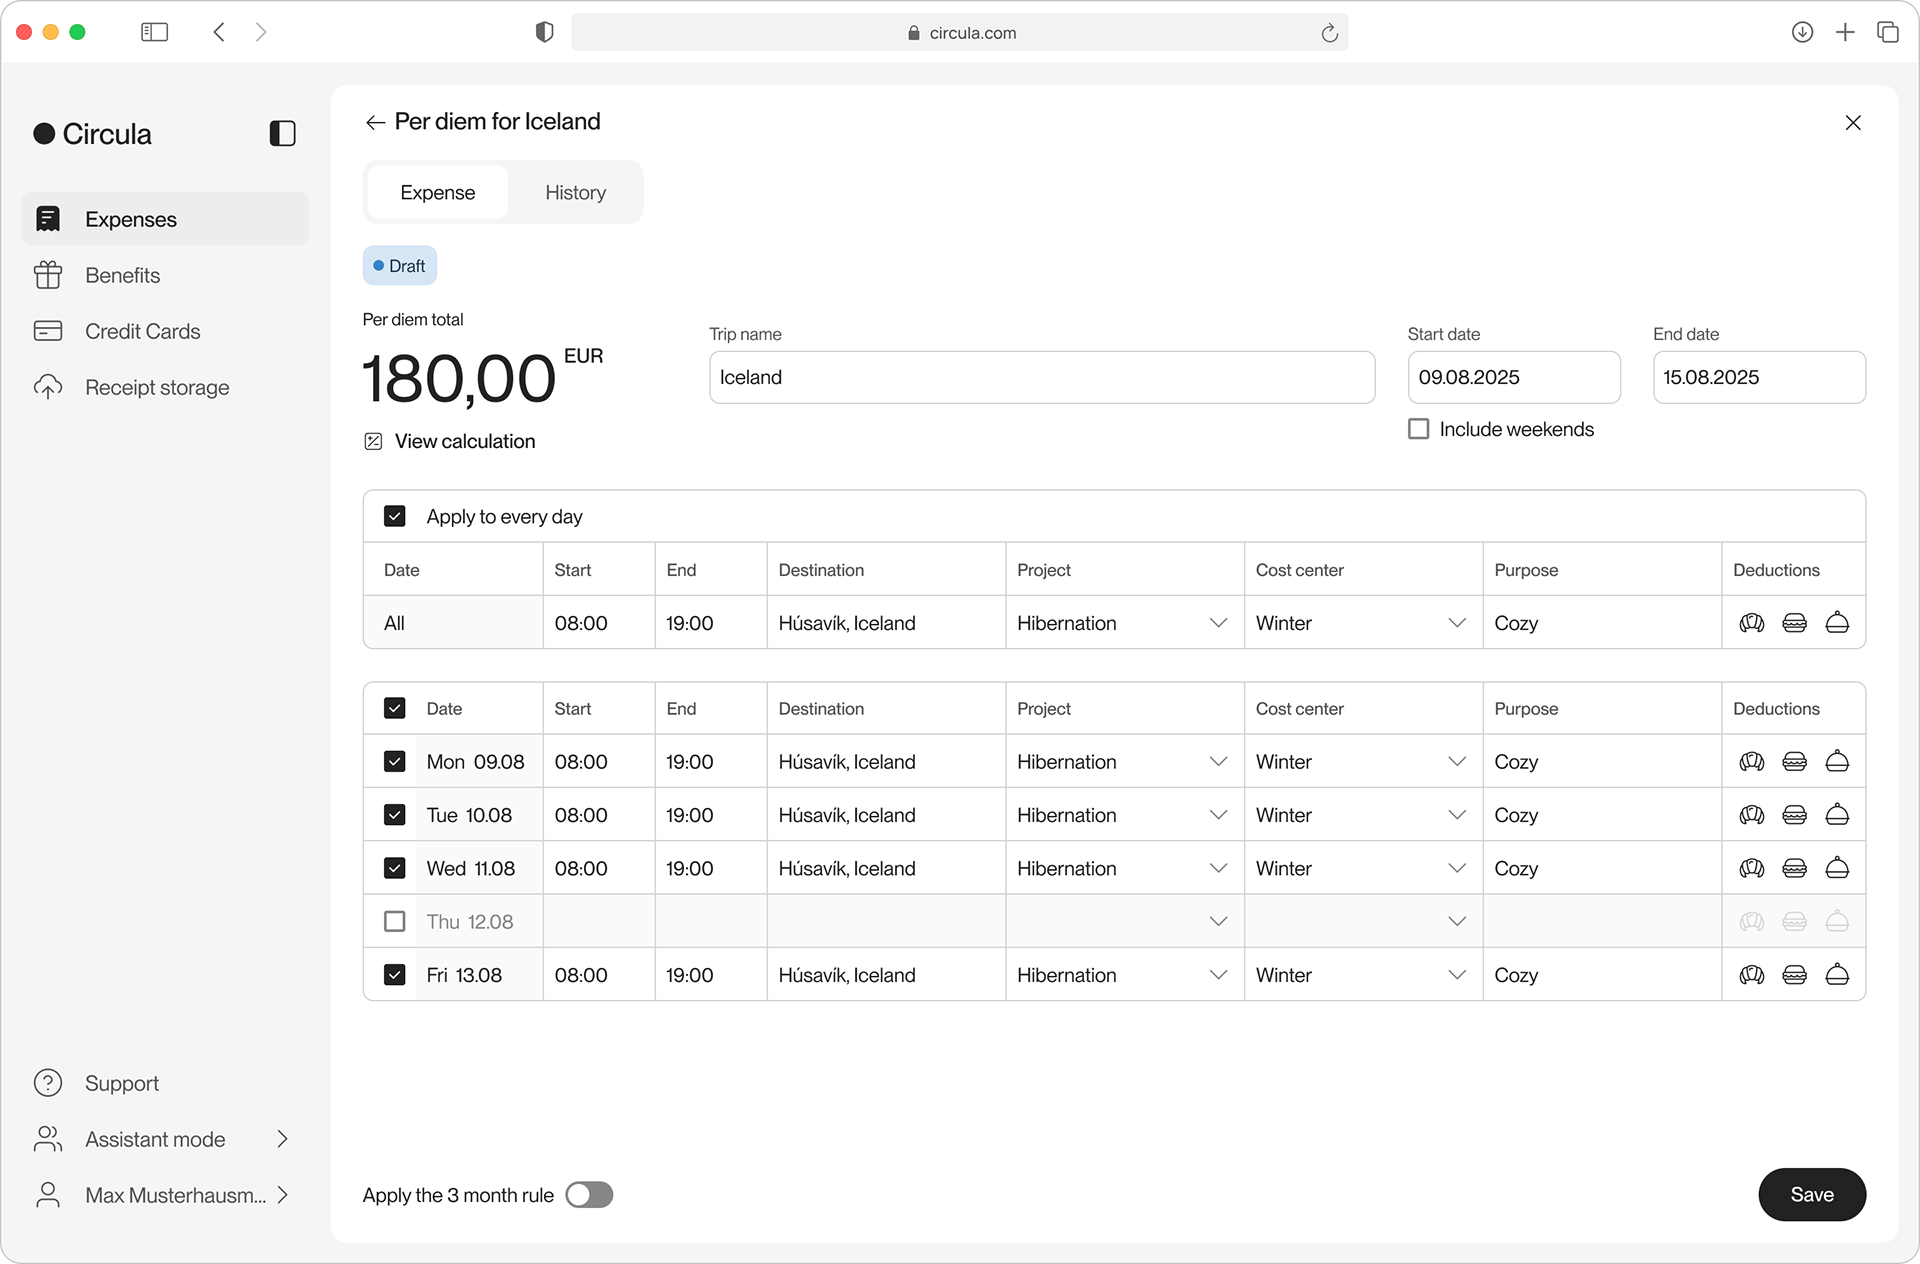Uncheck Apply to every day checkbox
Screen dimensions: 1920x1264
coord(395,516)
